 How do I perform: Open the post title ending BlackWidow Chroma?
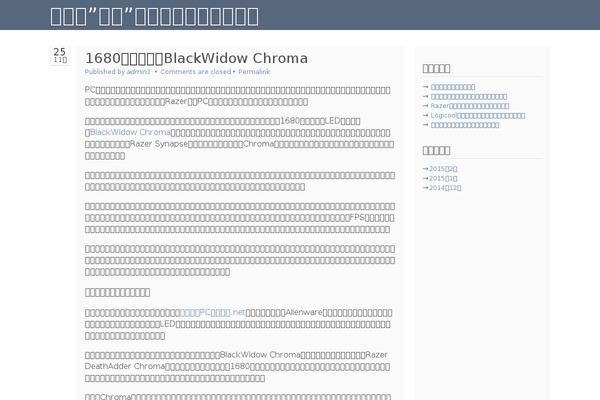click(x=196, y=58)
